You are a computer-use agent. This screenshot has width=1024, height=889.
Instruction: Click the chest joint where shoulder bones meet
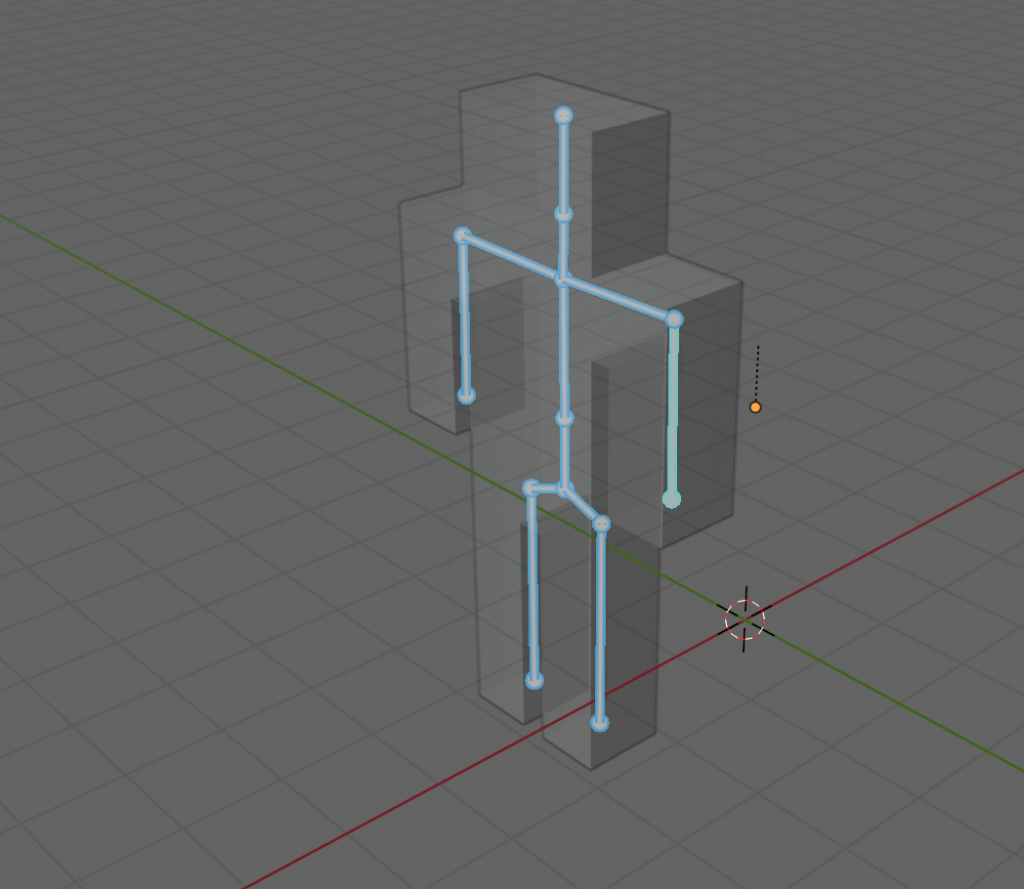coord(562,279)
